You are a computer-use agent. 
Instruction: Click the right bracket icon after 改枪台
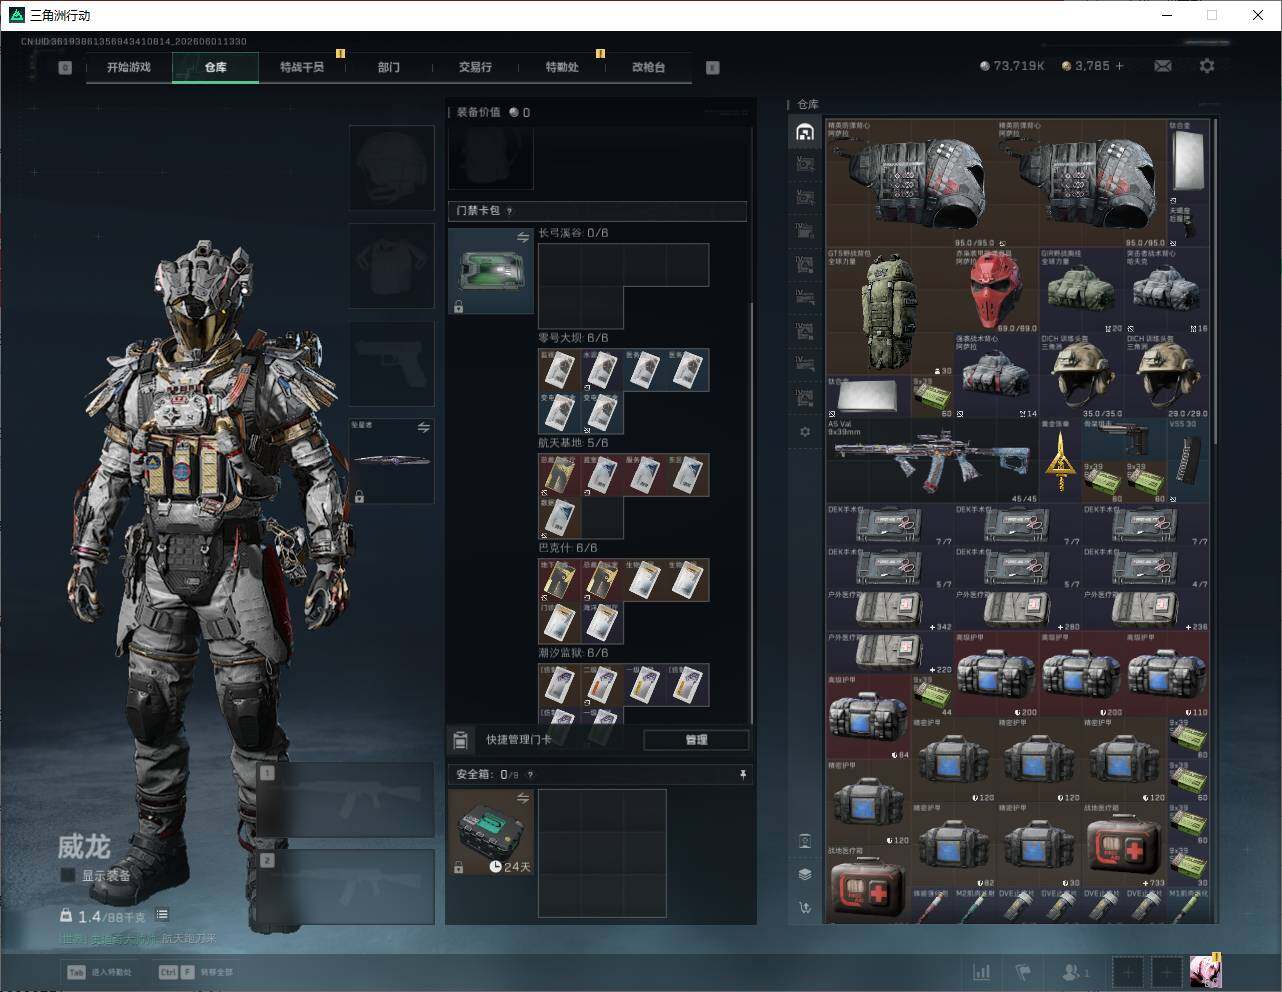point(712,68)
